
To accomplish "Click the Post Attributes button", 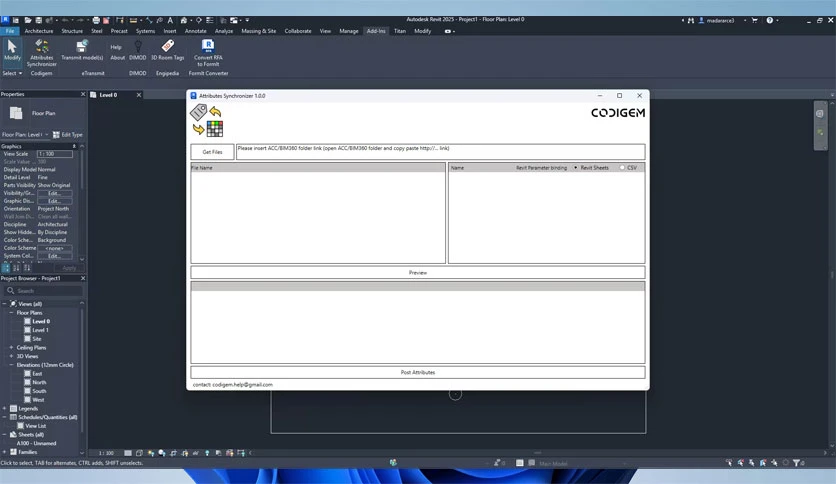I will click(x=417, y=372).
